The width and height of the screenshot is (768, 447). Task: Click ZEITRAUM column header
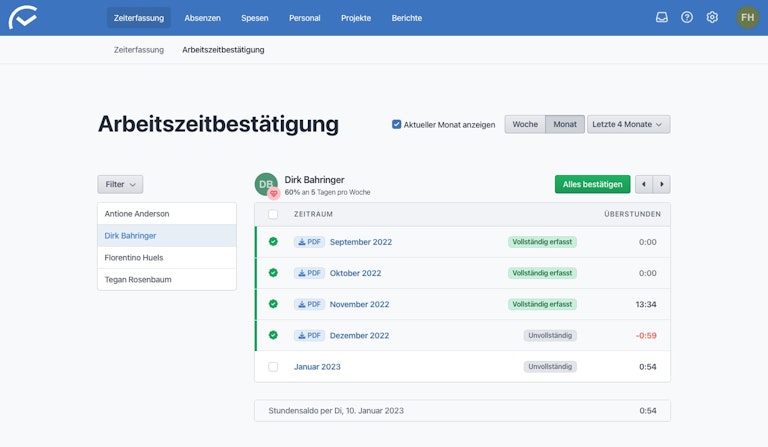coord(313,214)
